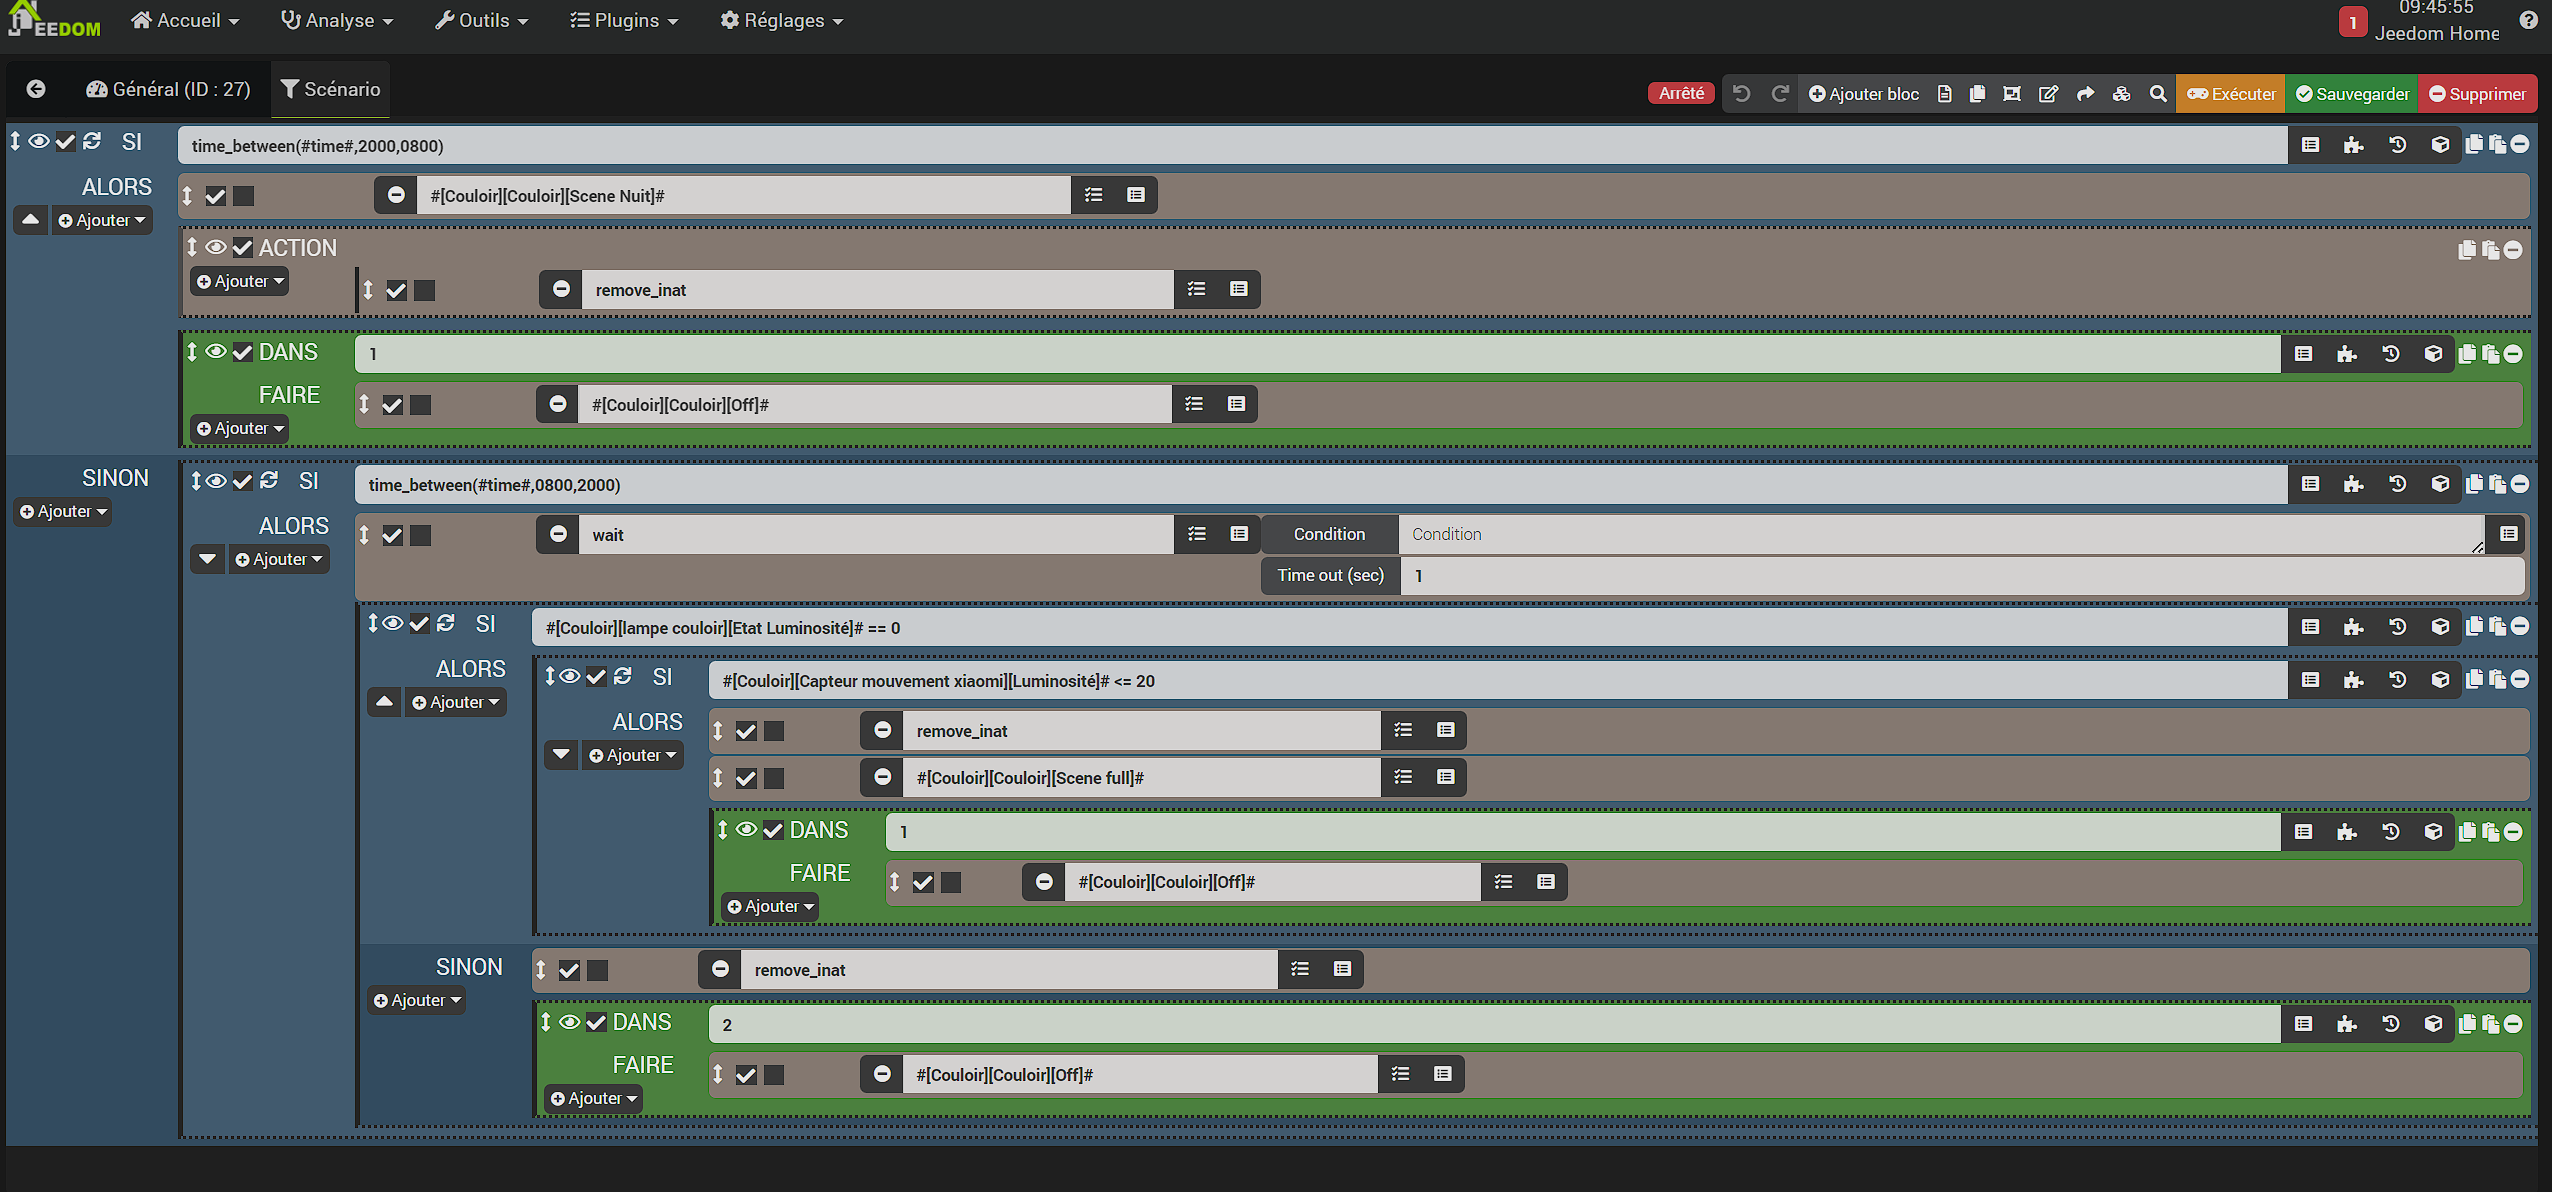This screenshot has height=1192, width=2552.
Task: Uncheck the enable checkbox on the wait action
Action: pos(392,535)
